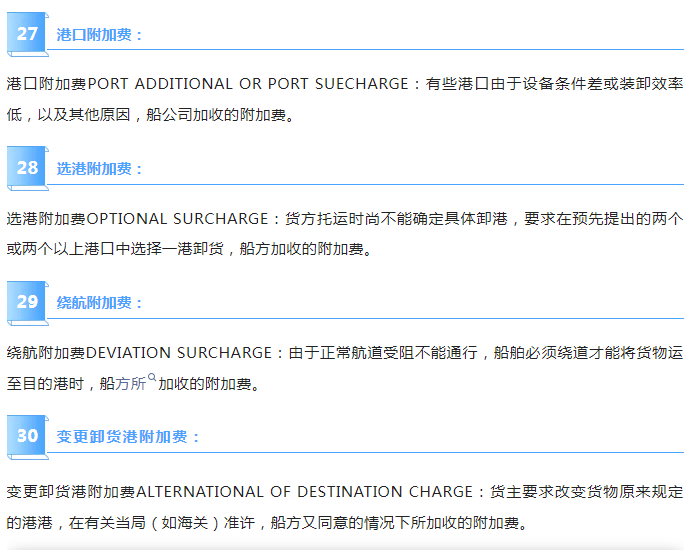Select the 选港附加费 section heading

click(99, 169)
